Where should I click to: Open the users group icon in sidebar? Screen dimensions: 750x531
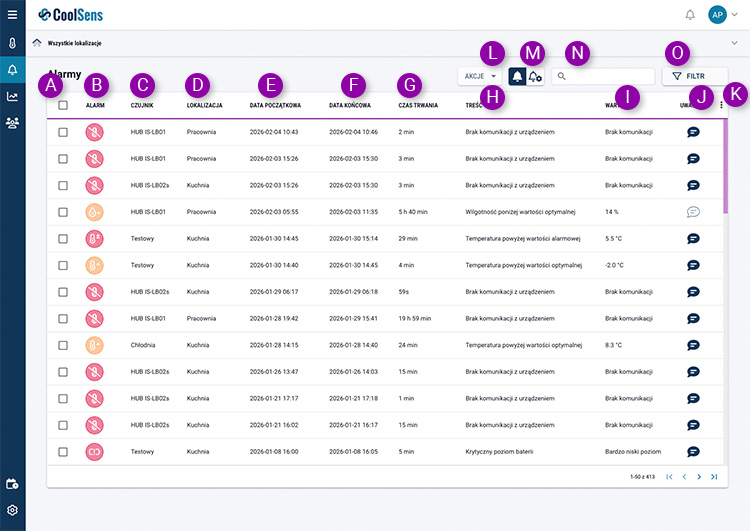click(x=12, y=123)
